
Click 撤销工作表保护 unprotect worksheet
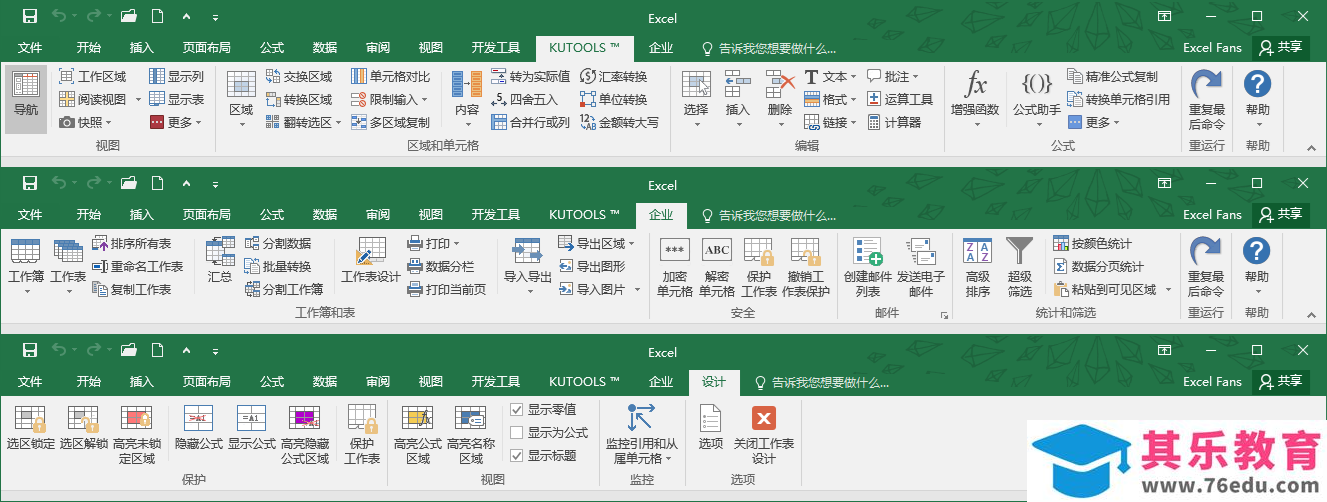pyautogui.click(x=806, y=268)
